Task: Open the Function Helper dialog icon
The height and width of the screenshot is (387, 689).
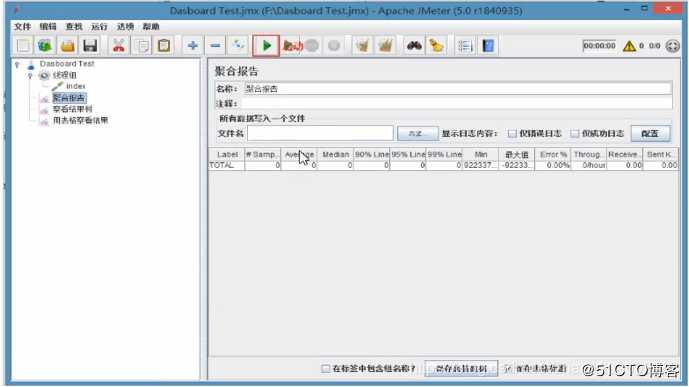Action: click(x=465, y=46)
